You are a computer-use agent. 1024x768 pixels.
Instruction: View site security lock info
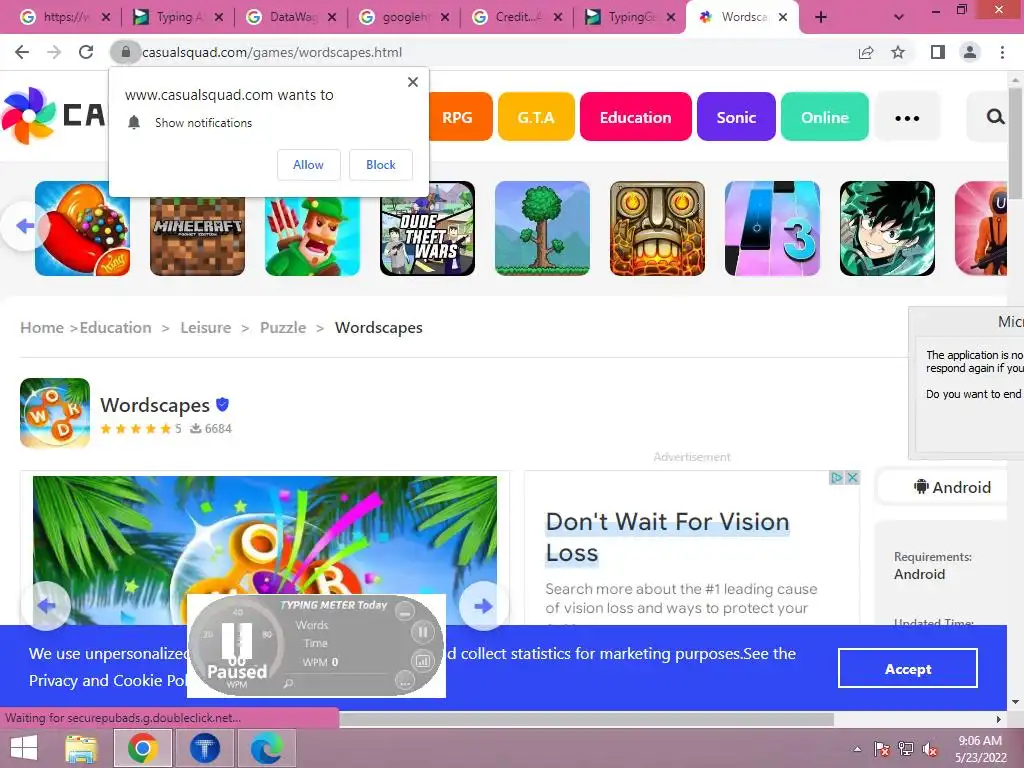(125, 52)
